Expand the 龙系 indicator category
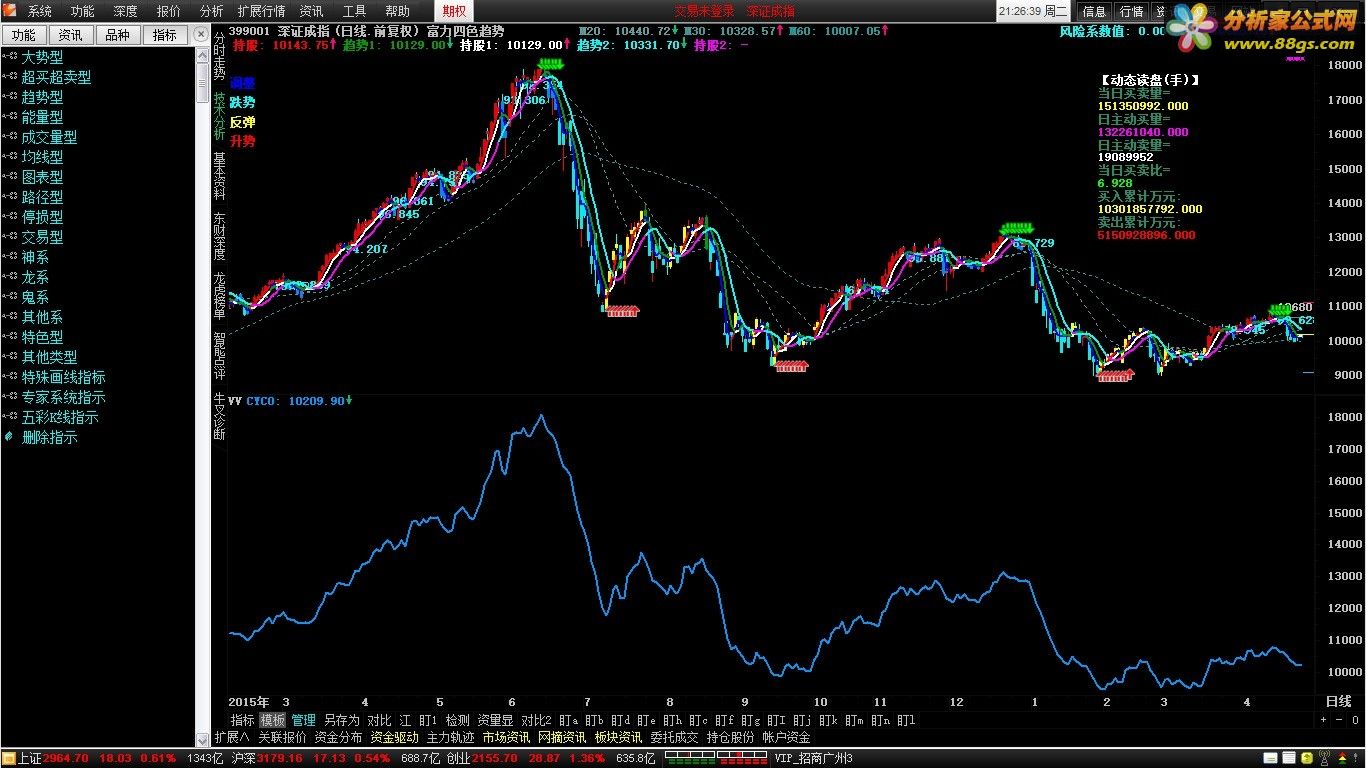The height and width of the screenshot is (768, 1366). click(35, 277)
